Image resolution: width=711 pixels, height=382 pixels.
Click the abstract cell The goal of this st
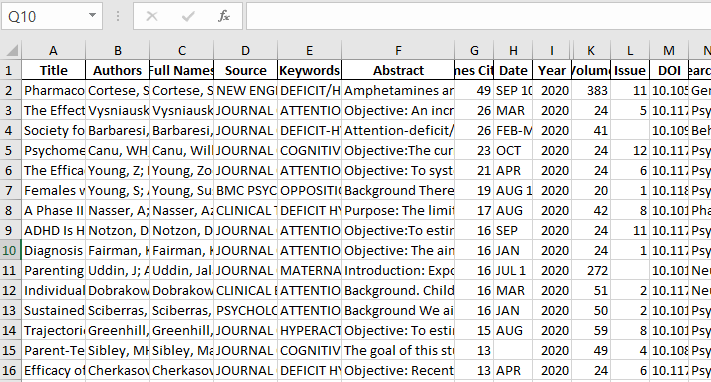(x=398, y=350)
